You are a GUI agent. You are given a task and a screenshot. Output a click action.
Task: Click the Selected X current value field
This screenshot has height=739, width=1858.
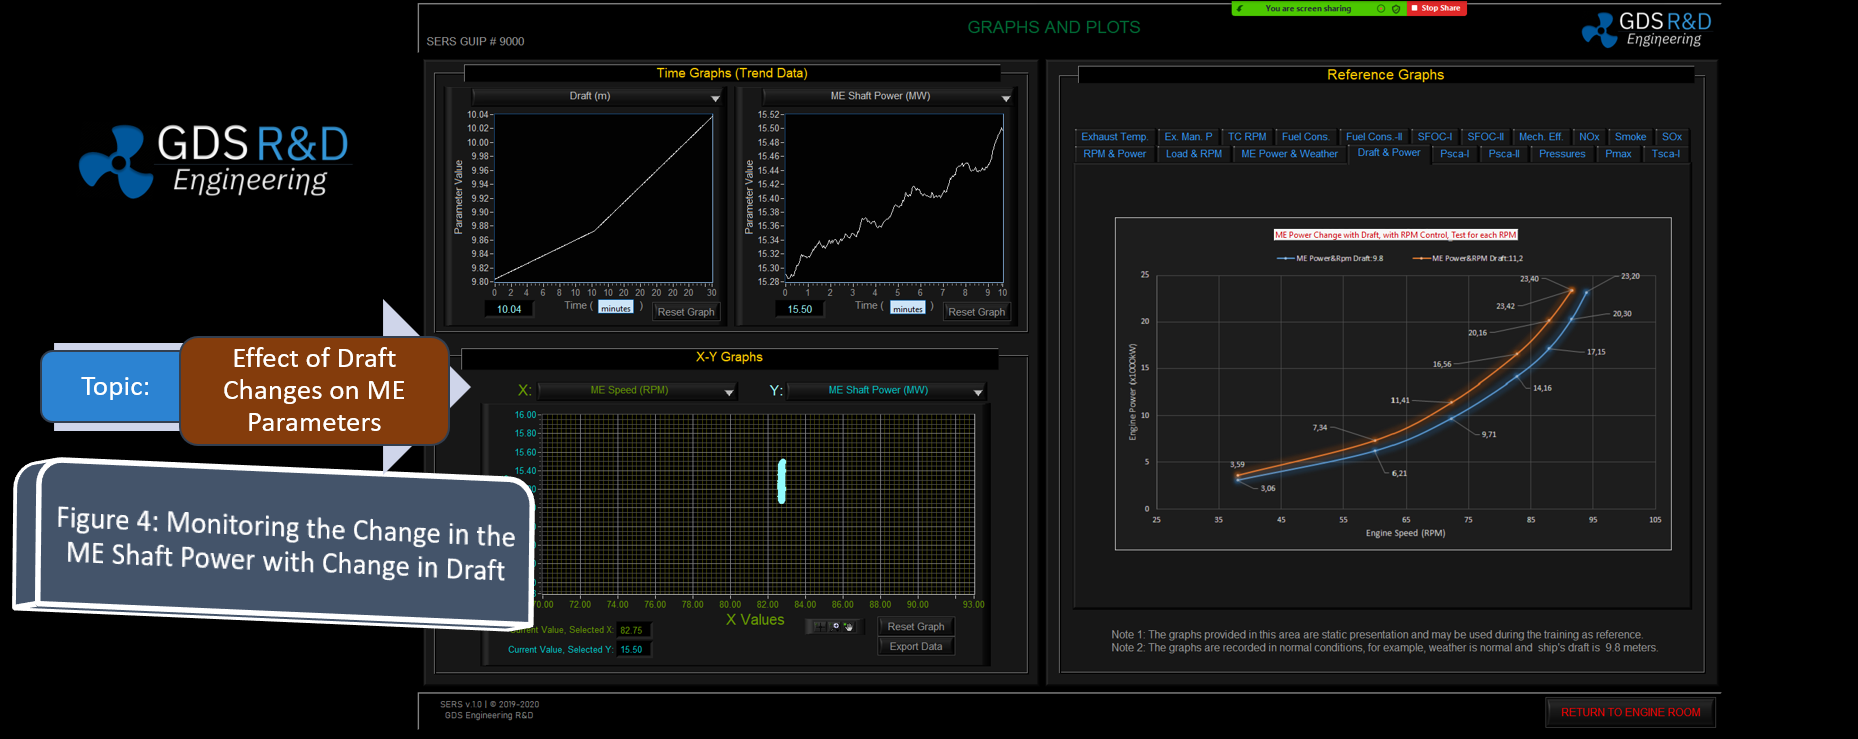tap(633, 630)
